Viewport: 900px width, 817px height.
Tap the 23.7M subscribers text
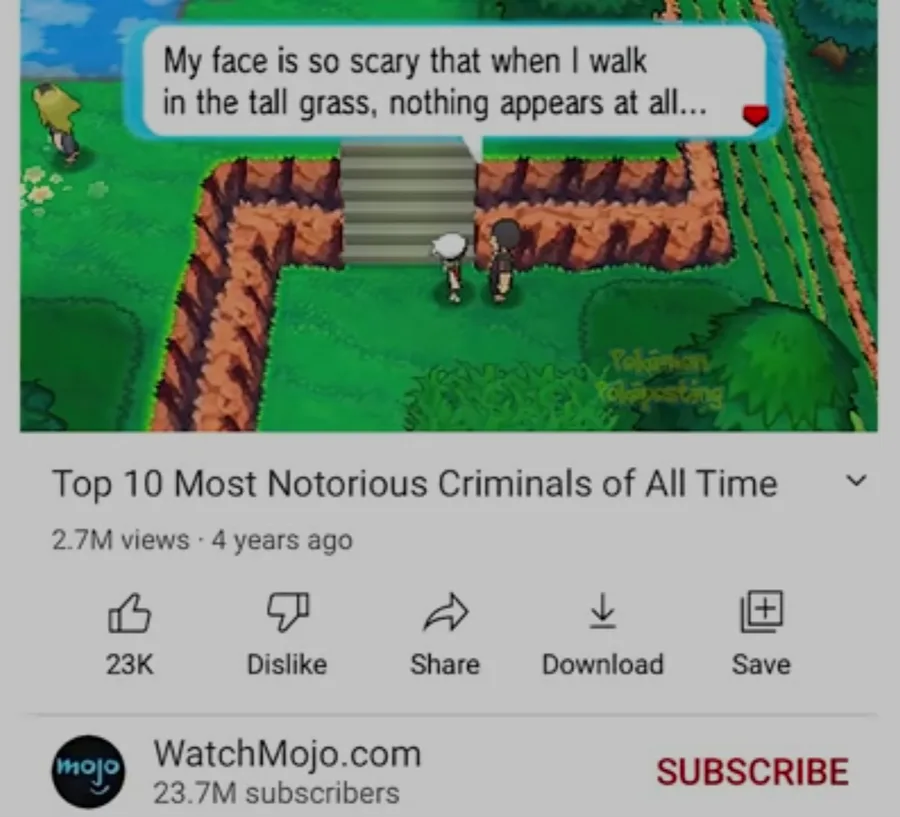(276, 793)
